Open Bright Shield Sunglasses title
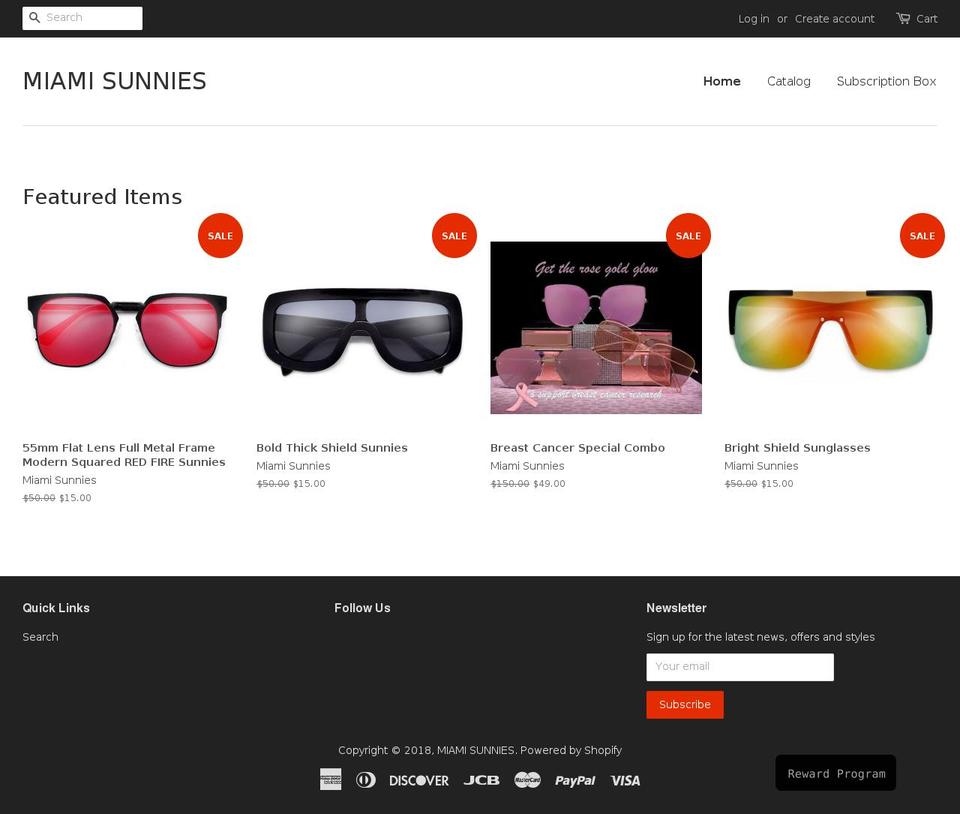This screenshot has width=960, height=814. tap(797, 448)
